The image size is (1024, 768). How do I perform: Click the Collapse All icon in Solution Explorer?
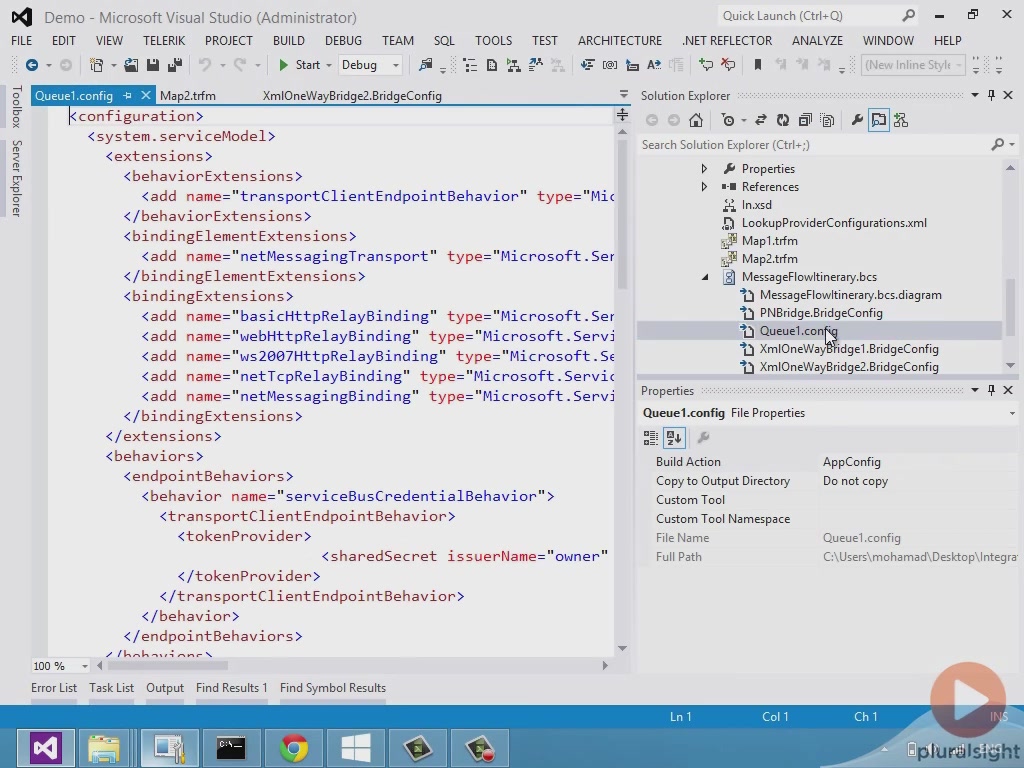(805, 120)
